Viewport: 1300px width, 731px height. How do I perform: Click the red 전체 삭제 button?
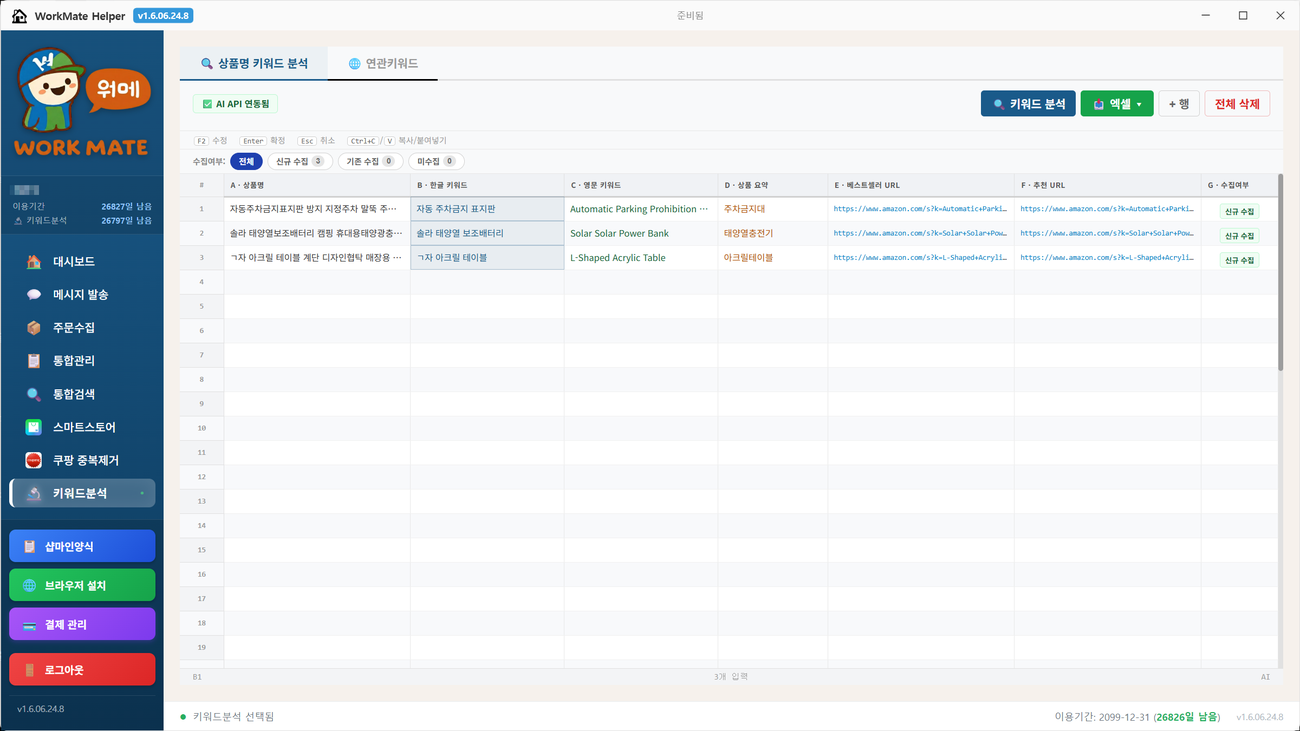tap(1237, 104)
